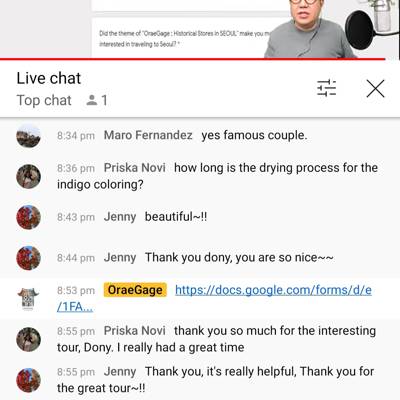Image resolution: width=400 pixels, height=400 pixels.
Task: Click the red video progress bar
Action: tap(192, 59)
